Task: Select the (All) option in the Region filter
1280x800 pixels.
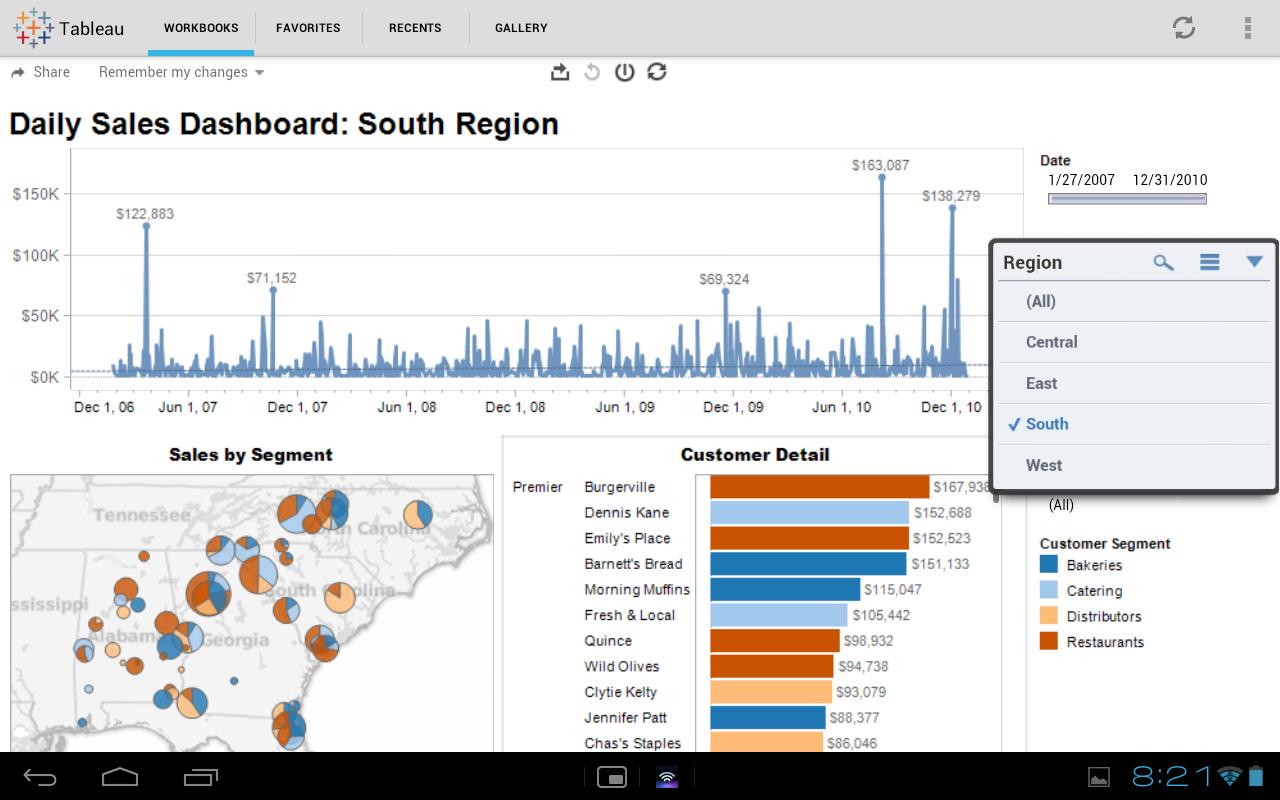Action: 1042,301
